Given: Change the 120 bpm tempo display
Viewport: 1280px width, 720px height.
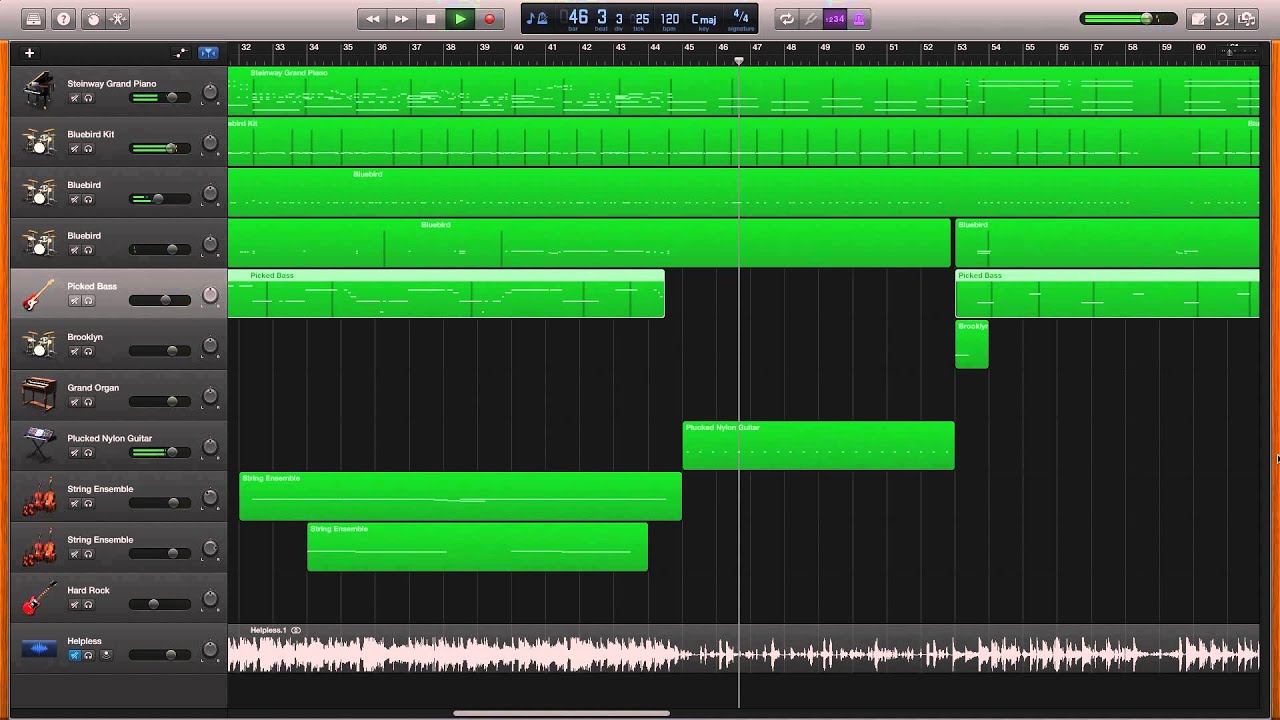Looking at the screenshot, I should point(670,19).
